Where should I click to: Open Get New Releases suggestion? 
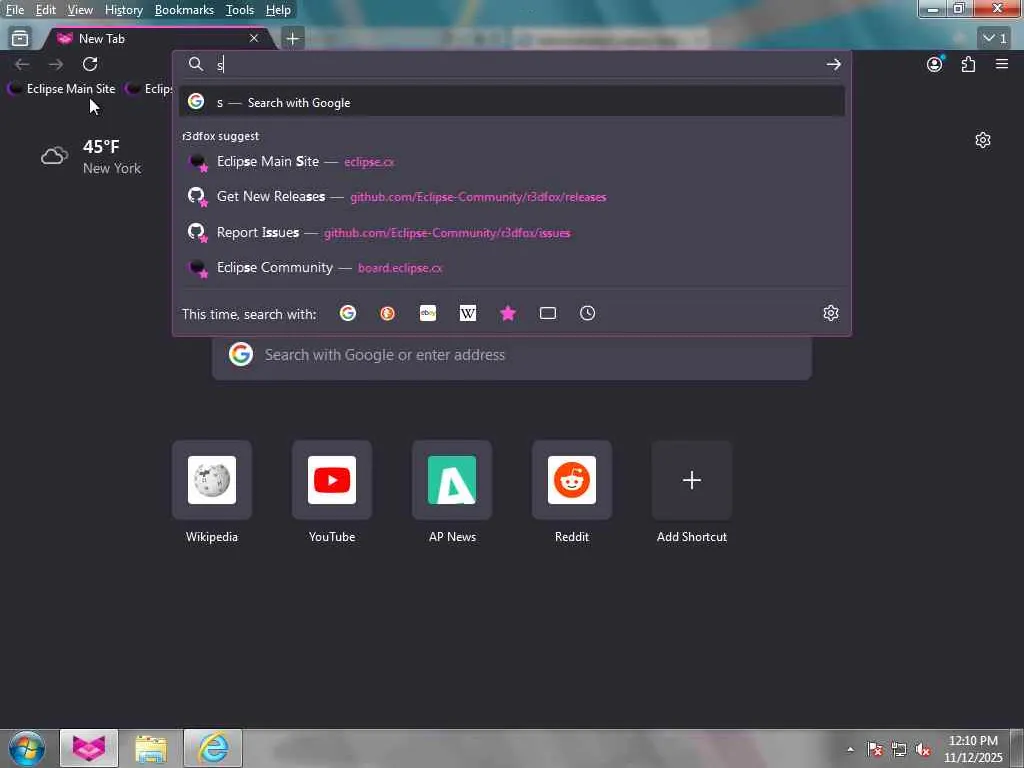(512, 197)
